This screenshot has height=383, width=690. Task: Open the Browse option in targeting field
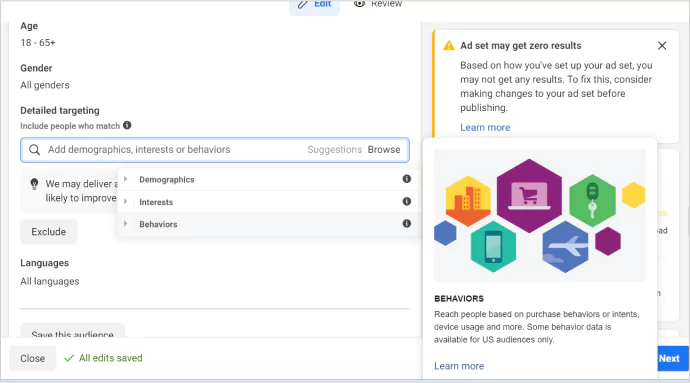coord(384,150)
